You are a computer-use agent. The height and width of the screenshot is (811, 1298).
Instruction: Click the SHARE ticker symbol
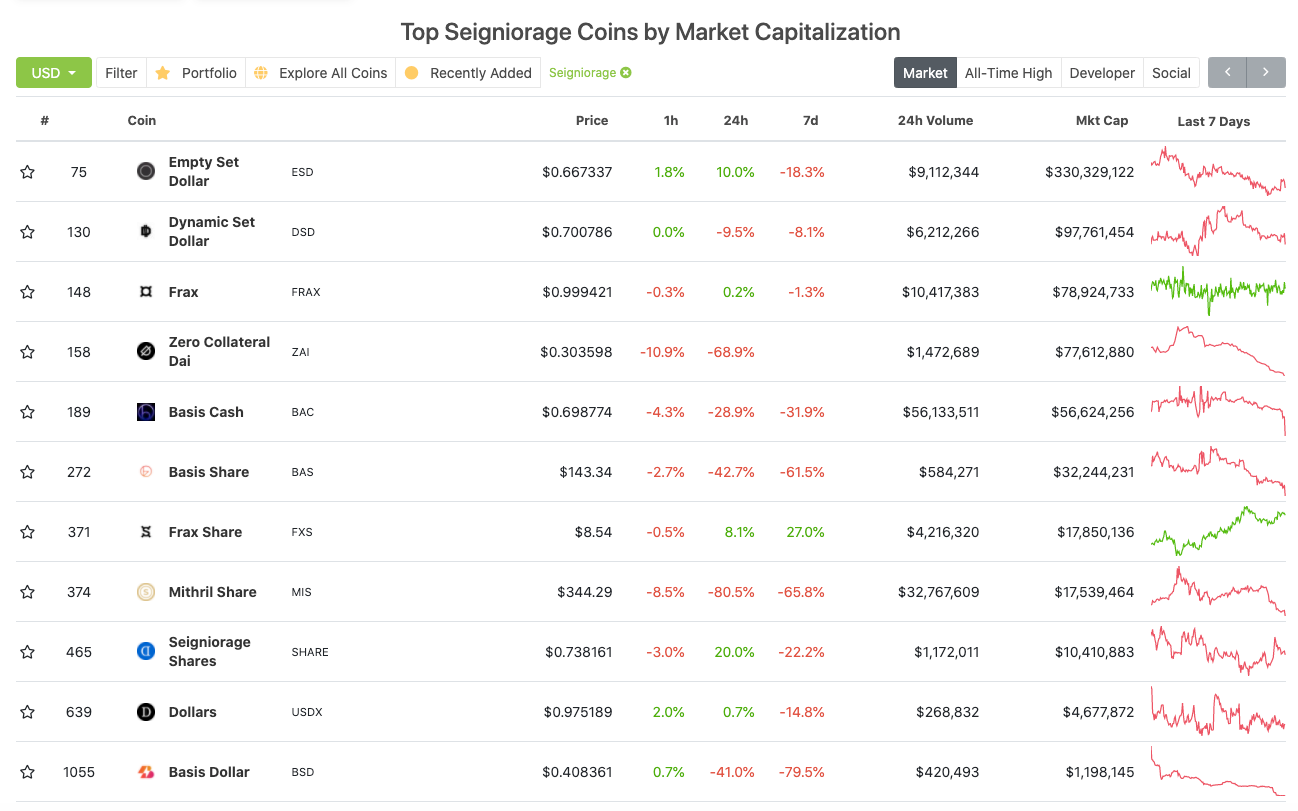[x=310, y=652]
